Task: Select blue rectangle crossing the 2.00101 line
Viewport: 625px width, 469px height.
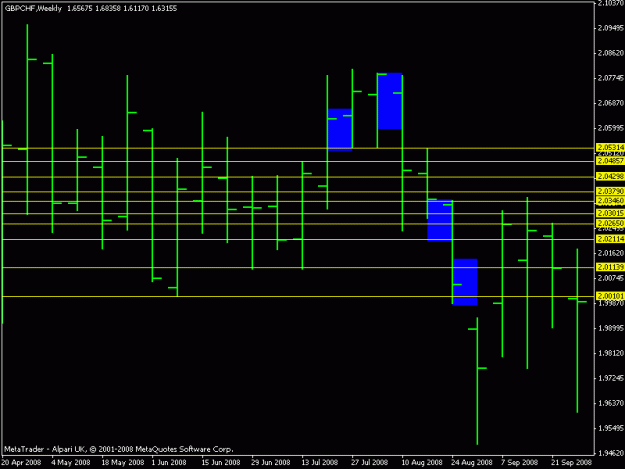Action: pyautogui.click(x=465, y=282)
